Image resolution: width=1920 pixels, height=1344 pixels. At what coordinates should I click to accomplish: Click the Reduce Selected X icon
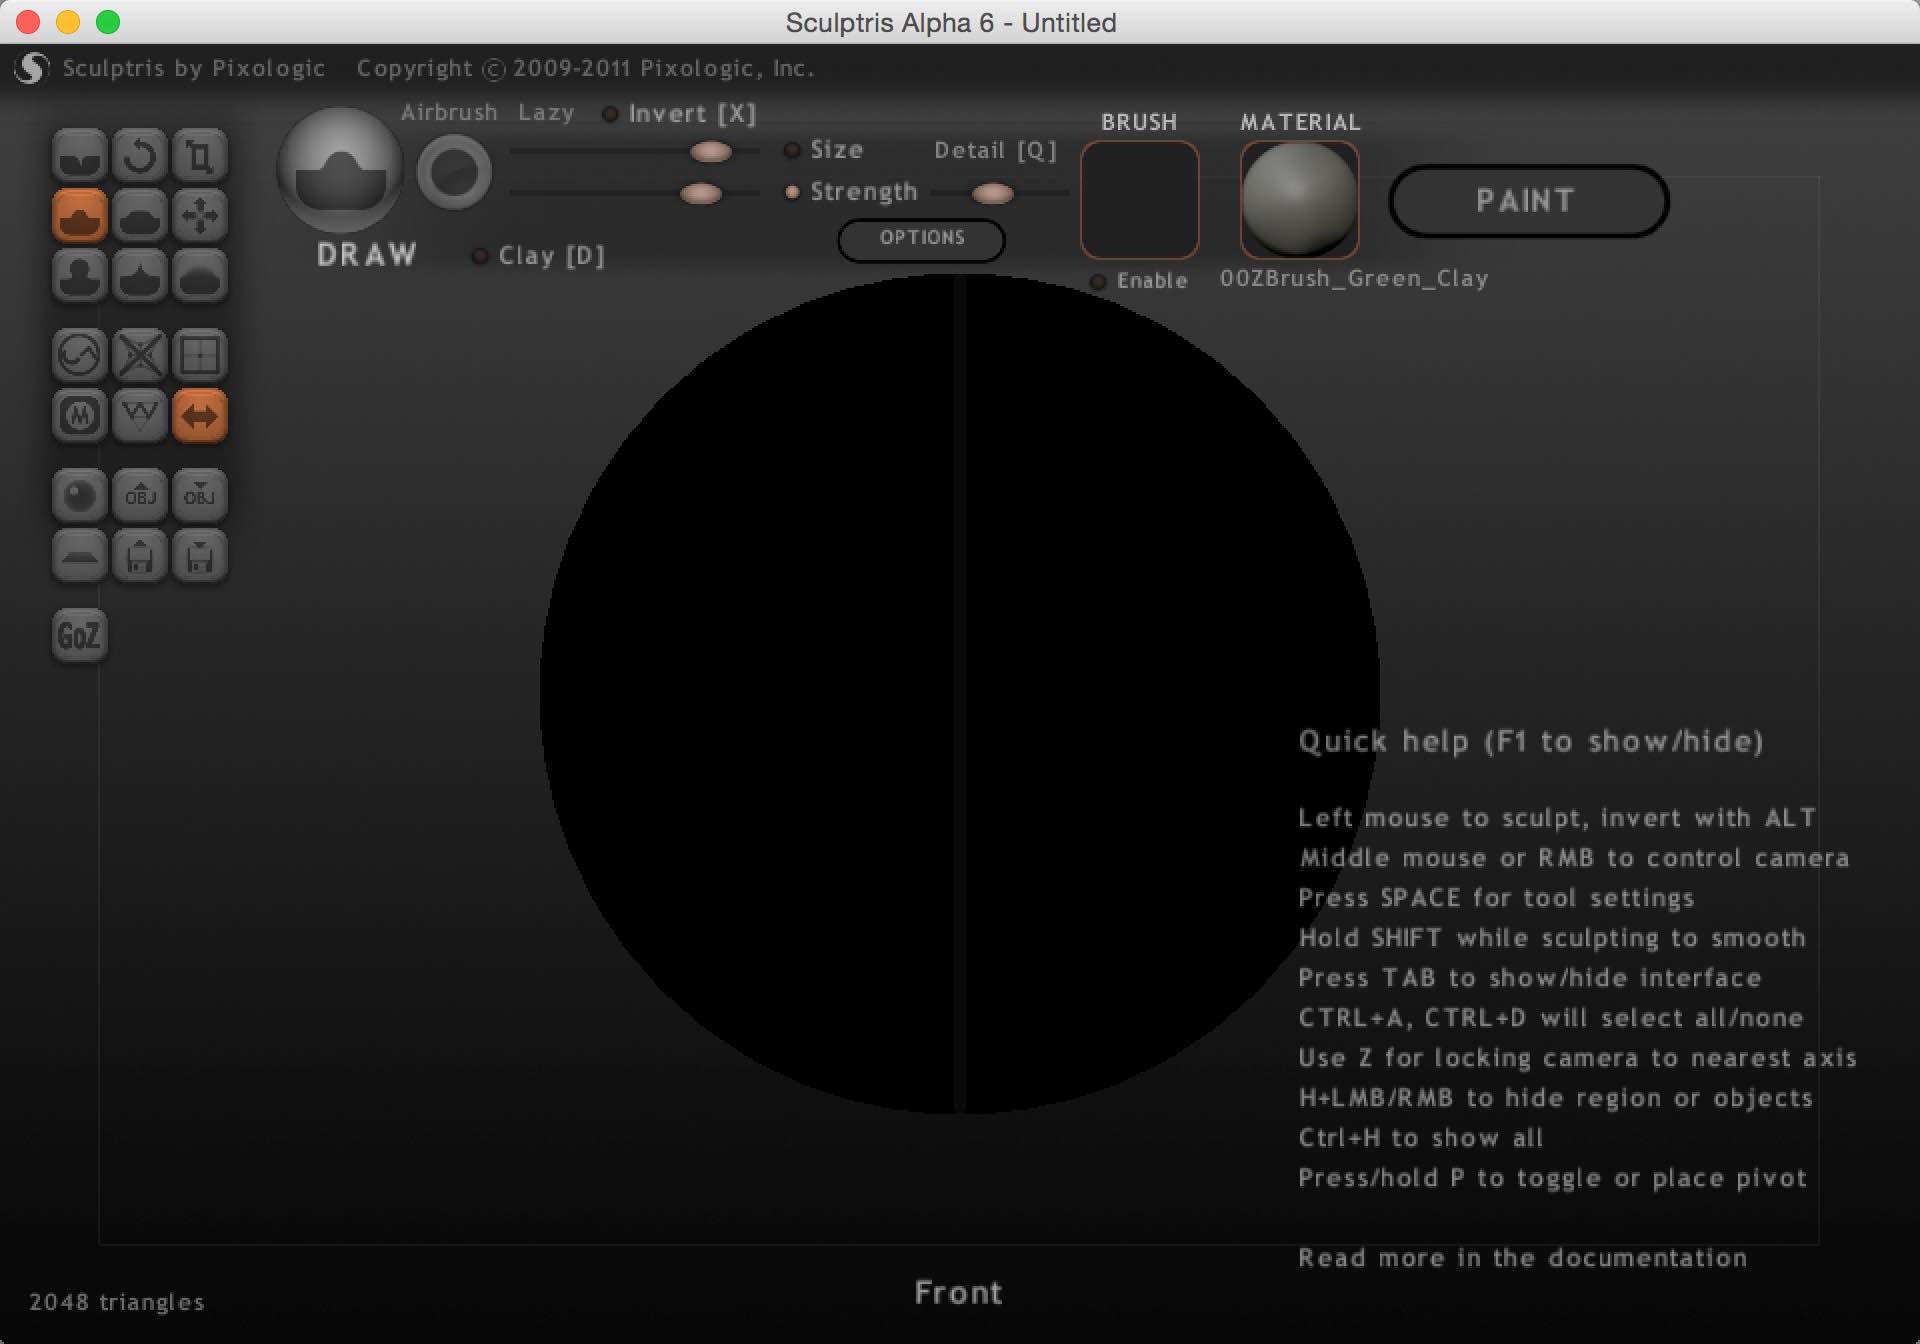tap(140, 356)
